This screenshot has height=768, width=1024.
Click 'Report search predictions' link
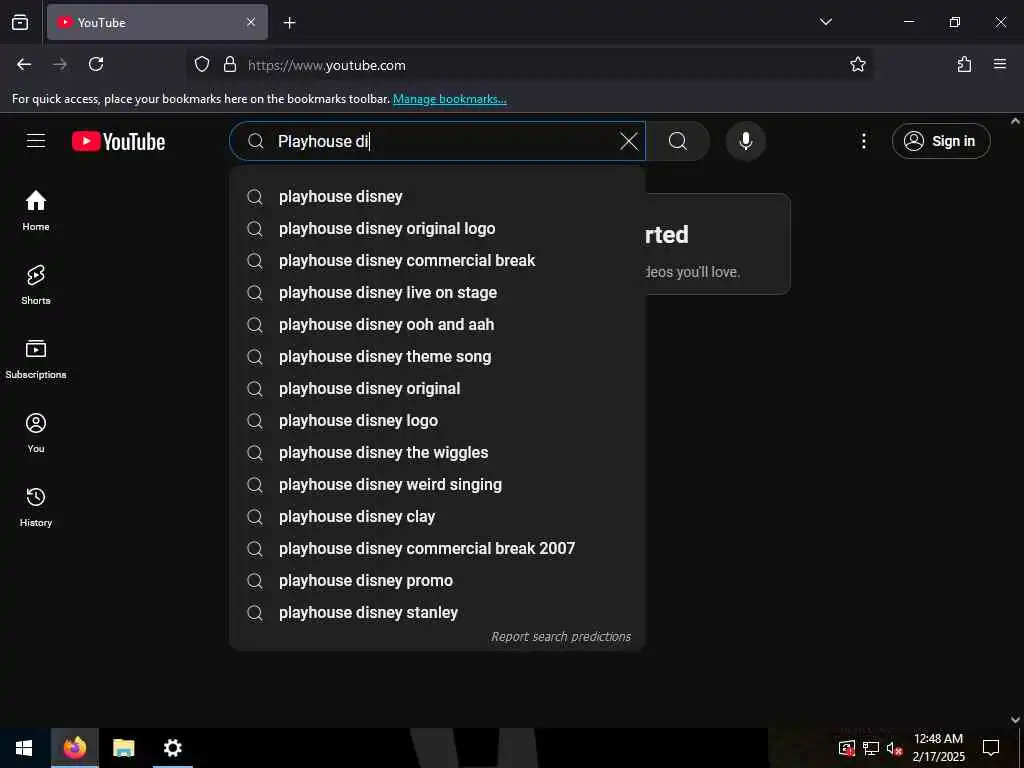click(560, 637)
